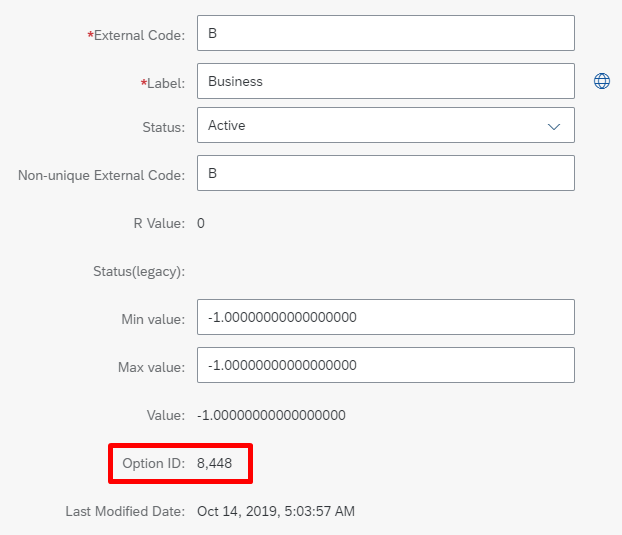Focus the Non-unique External Code field
The width and height of the screenshot is (622, 535).
point(386,173)
